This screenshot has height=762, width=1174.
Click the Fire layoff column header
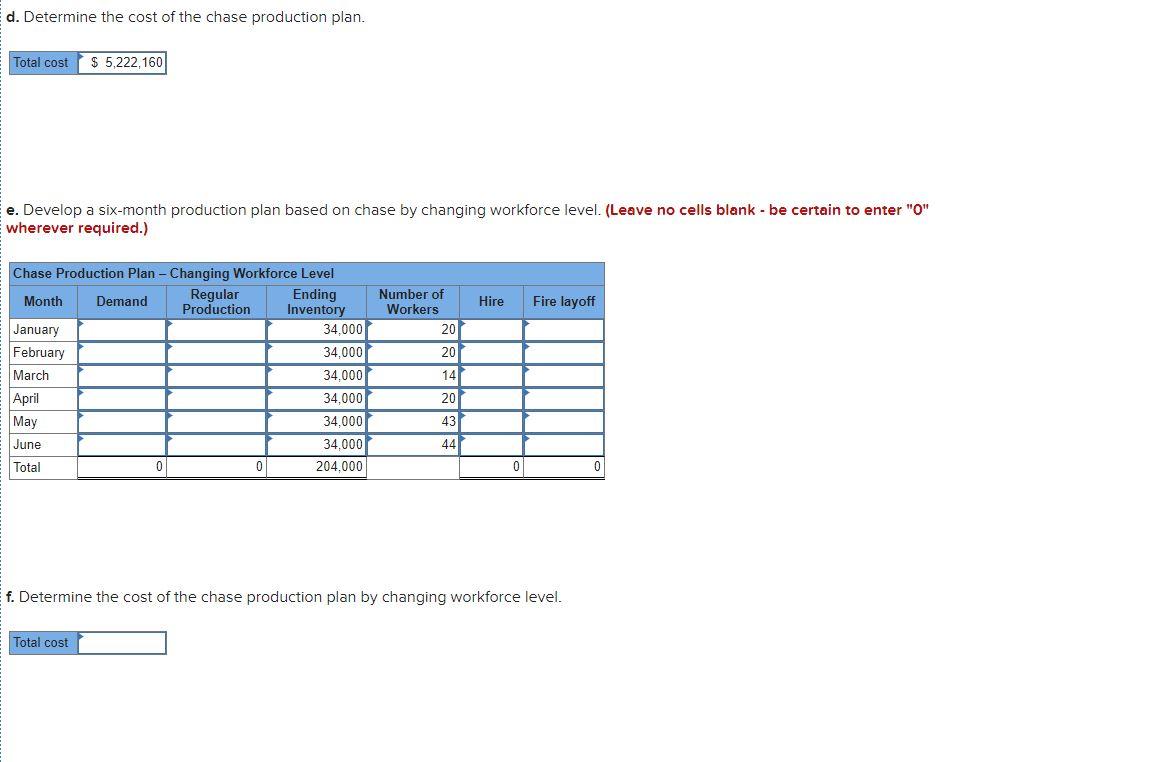click(x=564, y=302)
